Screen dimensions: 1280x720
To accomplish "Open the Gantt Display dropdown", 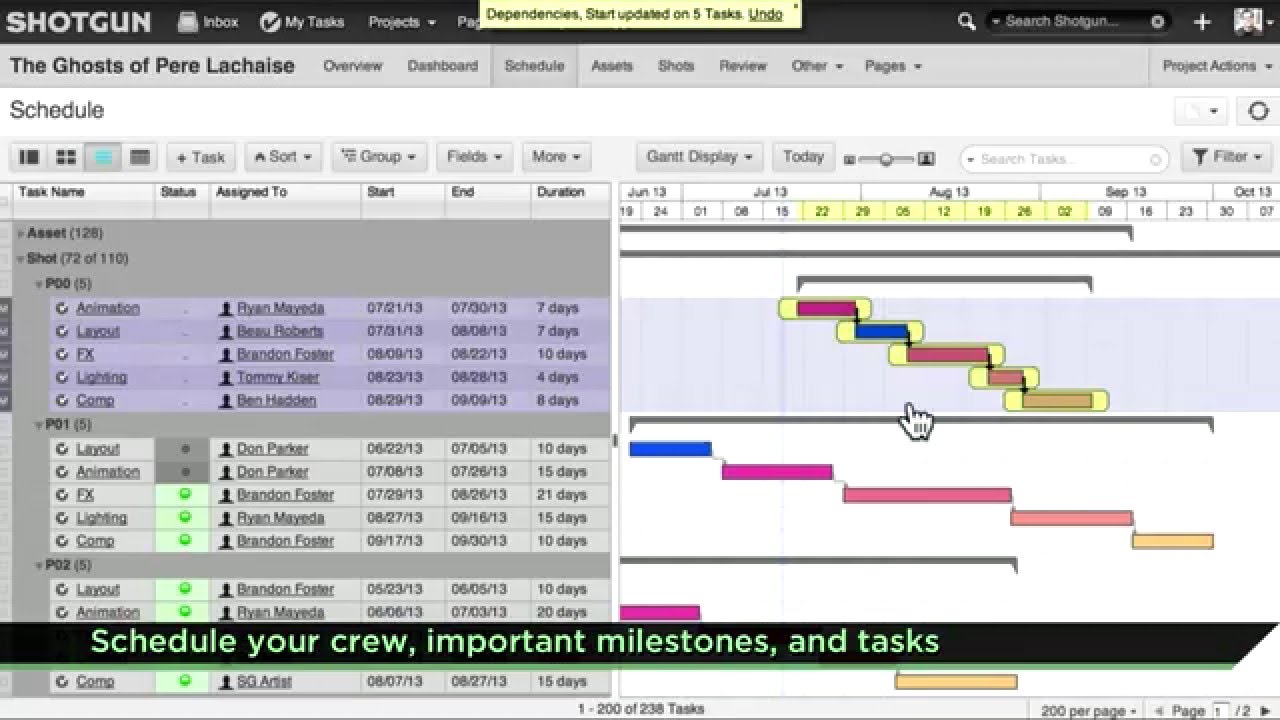I will (699, 157).
